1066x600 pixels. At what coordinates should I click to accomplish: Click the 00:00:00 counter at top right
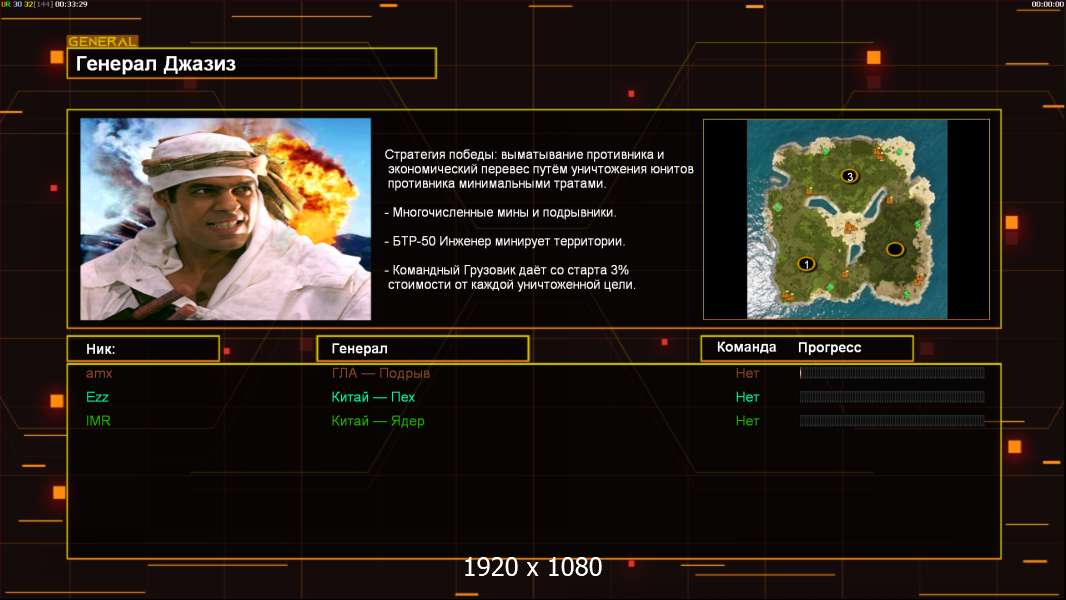[x=1048, y=4]
